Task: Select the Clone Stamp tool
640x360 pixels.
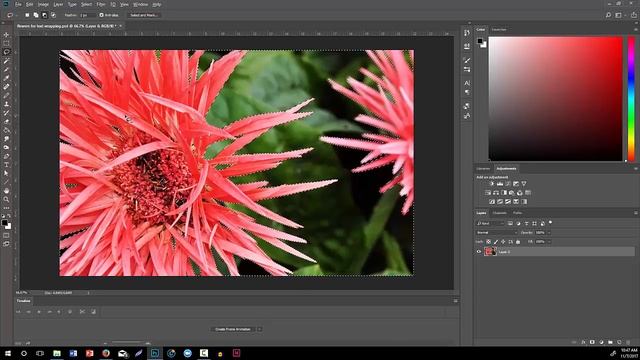Action: pyautogui.click(x=6, y=104)
